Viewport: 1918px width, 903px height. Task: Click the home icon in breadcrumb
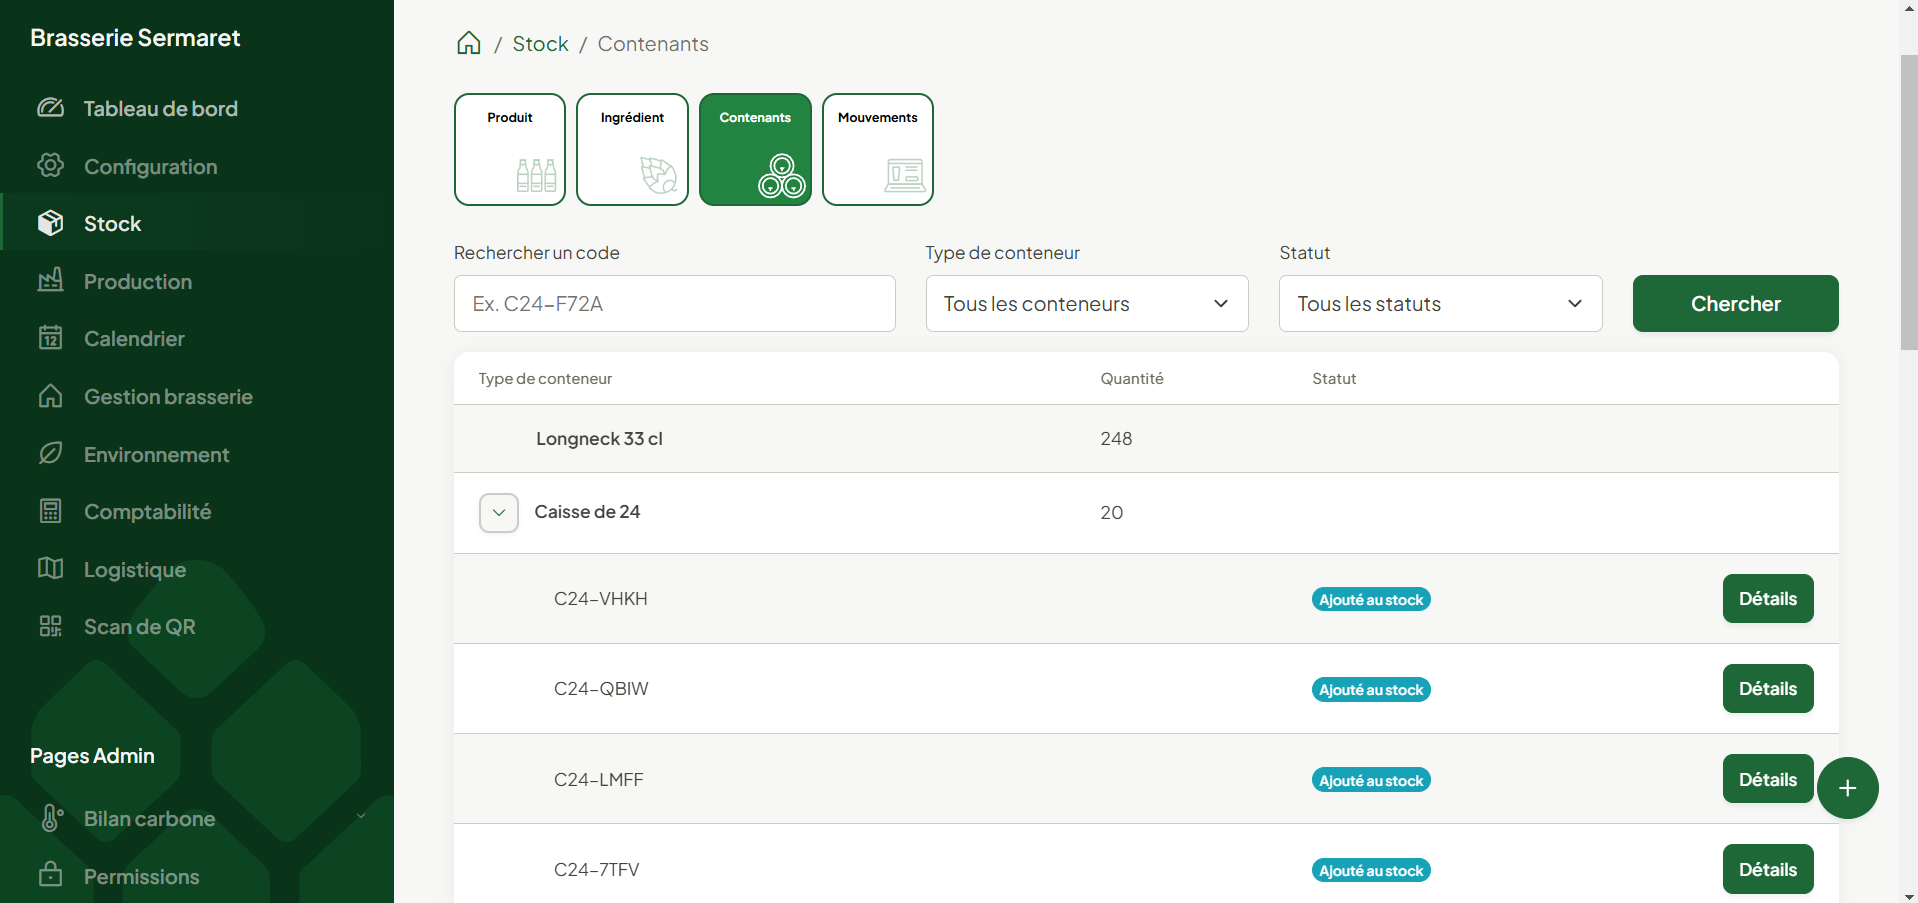(468, 43)
